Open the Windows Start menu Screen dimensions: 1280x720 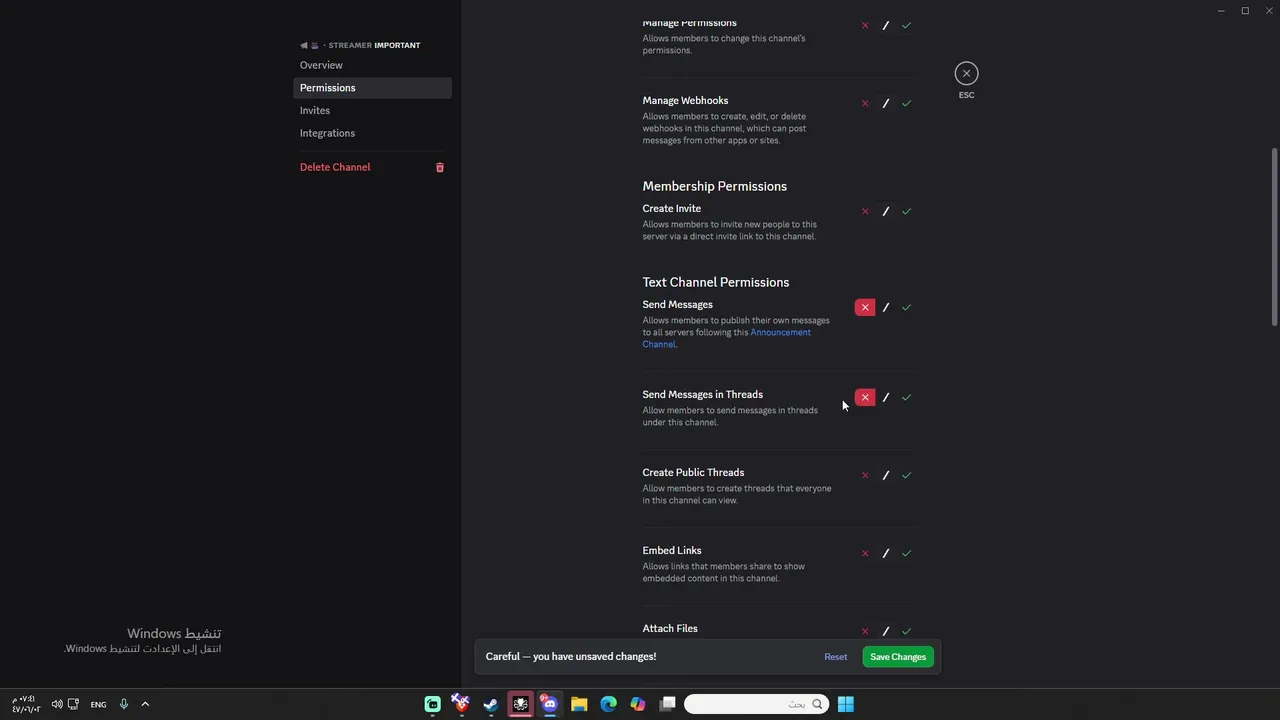(846, 704)
